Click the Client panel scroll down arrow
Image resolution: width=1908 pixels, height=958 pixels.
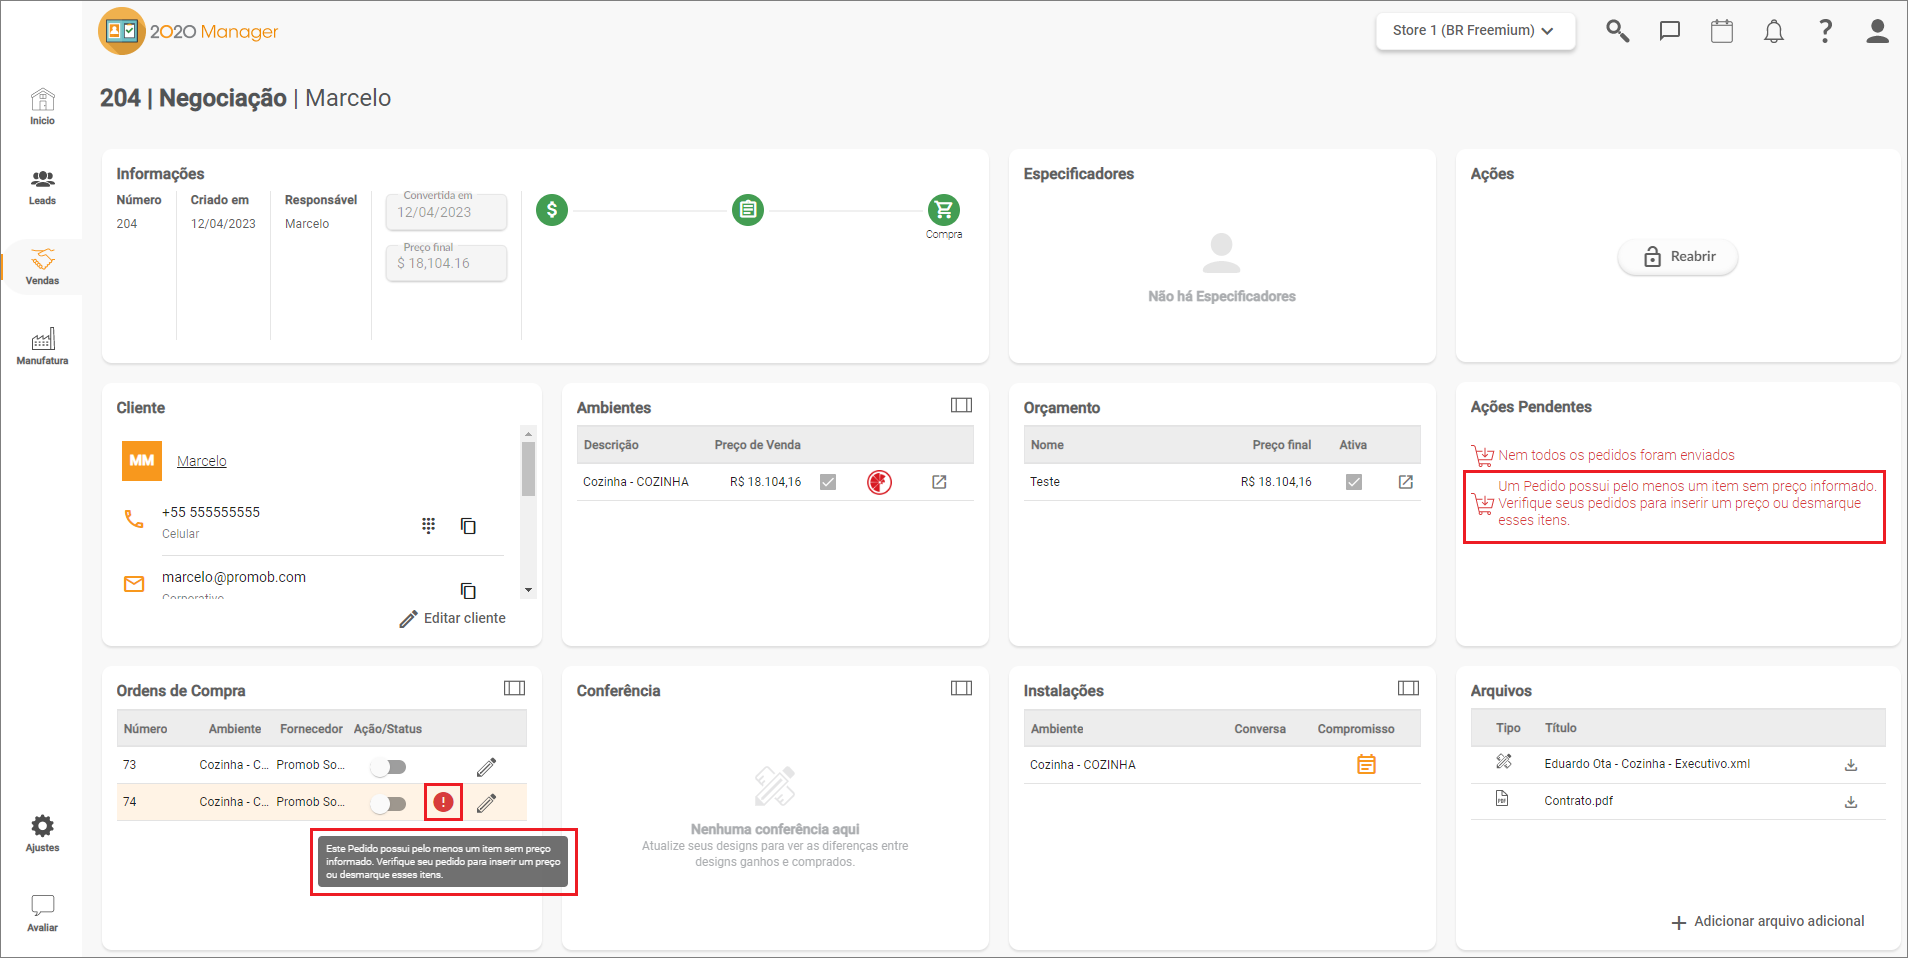coord(528,590)
